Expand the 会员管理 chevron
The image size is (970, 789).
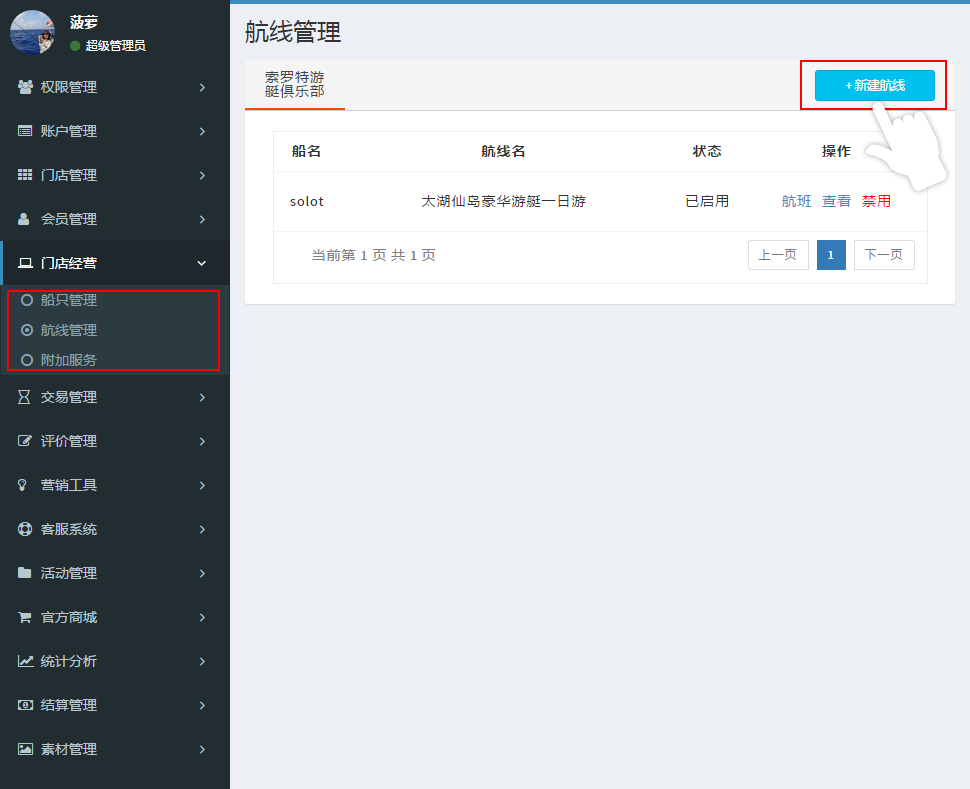tap(202, 219)
